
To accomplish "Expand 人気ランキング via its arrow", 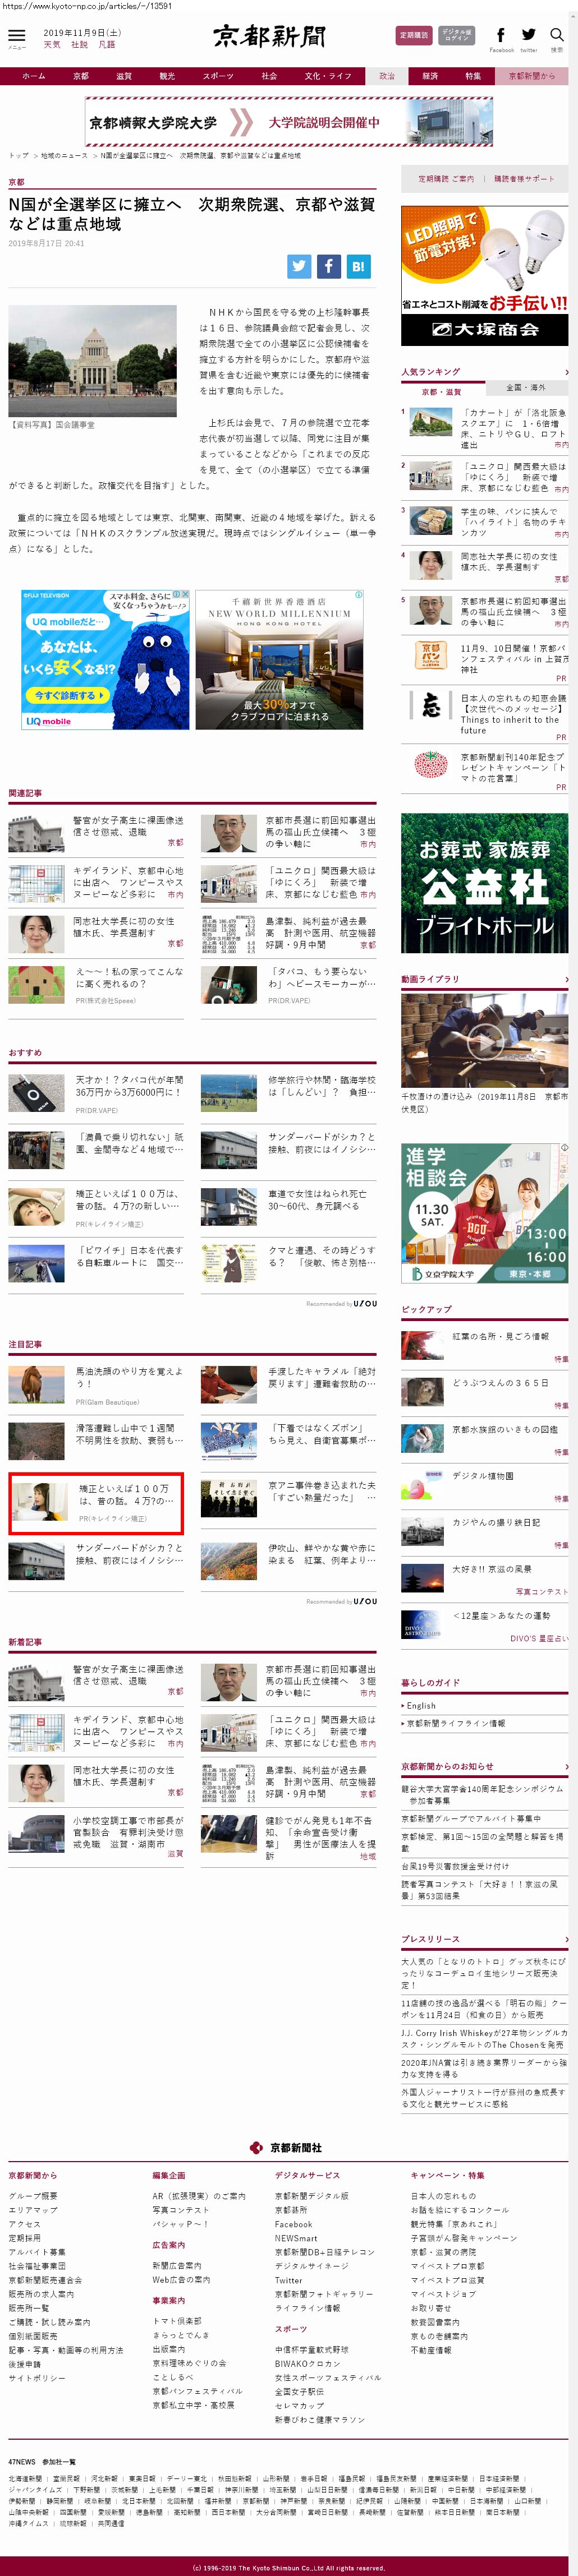I will pos(566,372).
